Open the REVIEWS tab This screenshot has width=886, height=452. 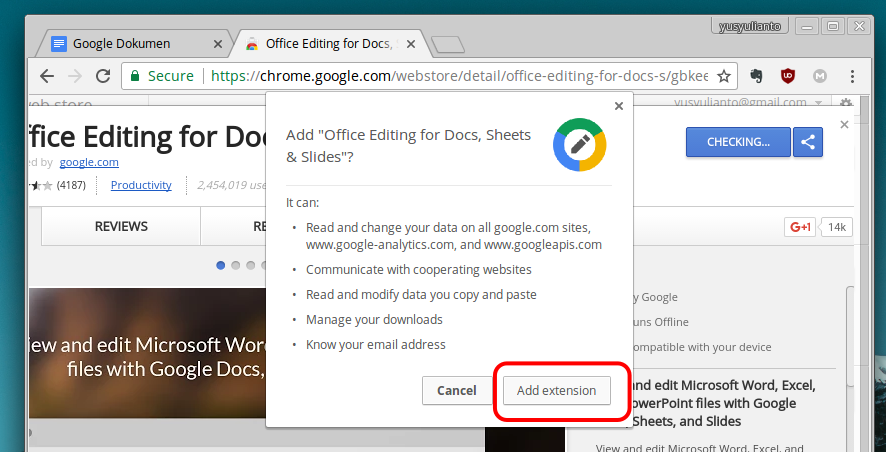[121, 226]
